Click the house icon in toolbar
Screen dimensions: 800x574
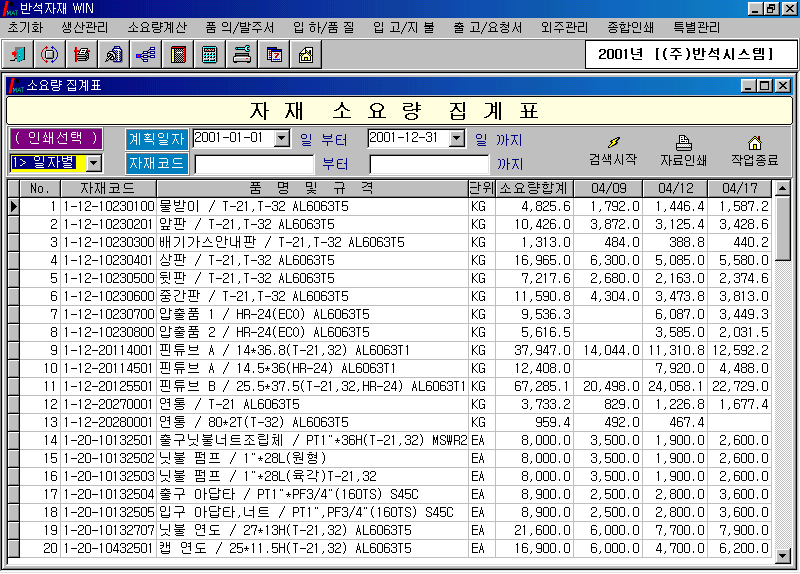click(305, 54)
